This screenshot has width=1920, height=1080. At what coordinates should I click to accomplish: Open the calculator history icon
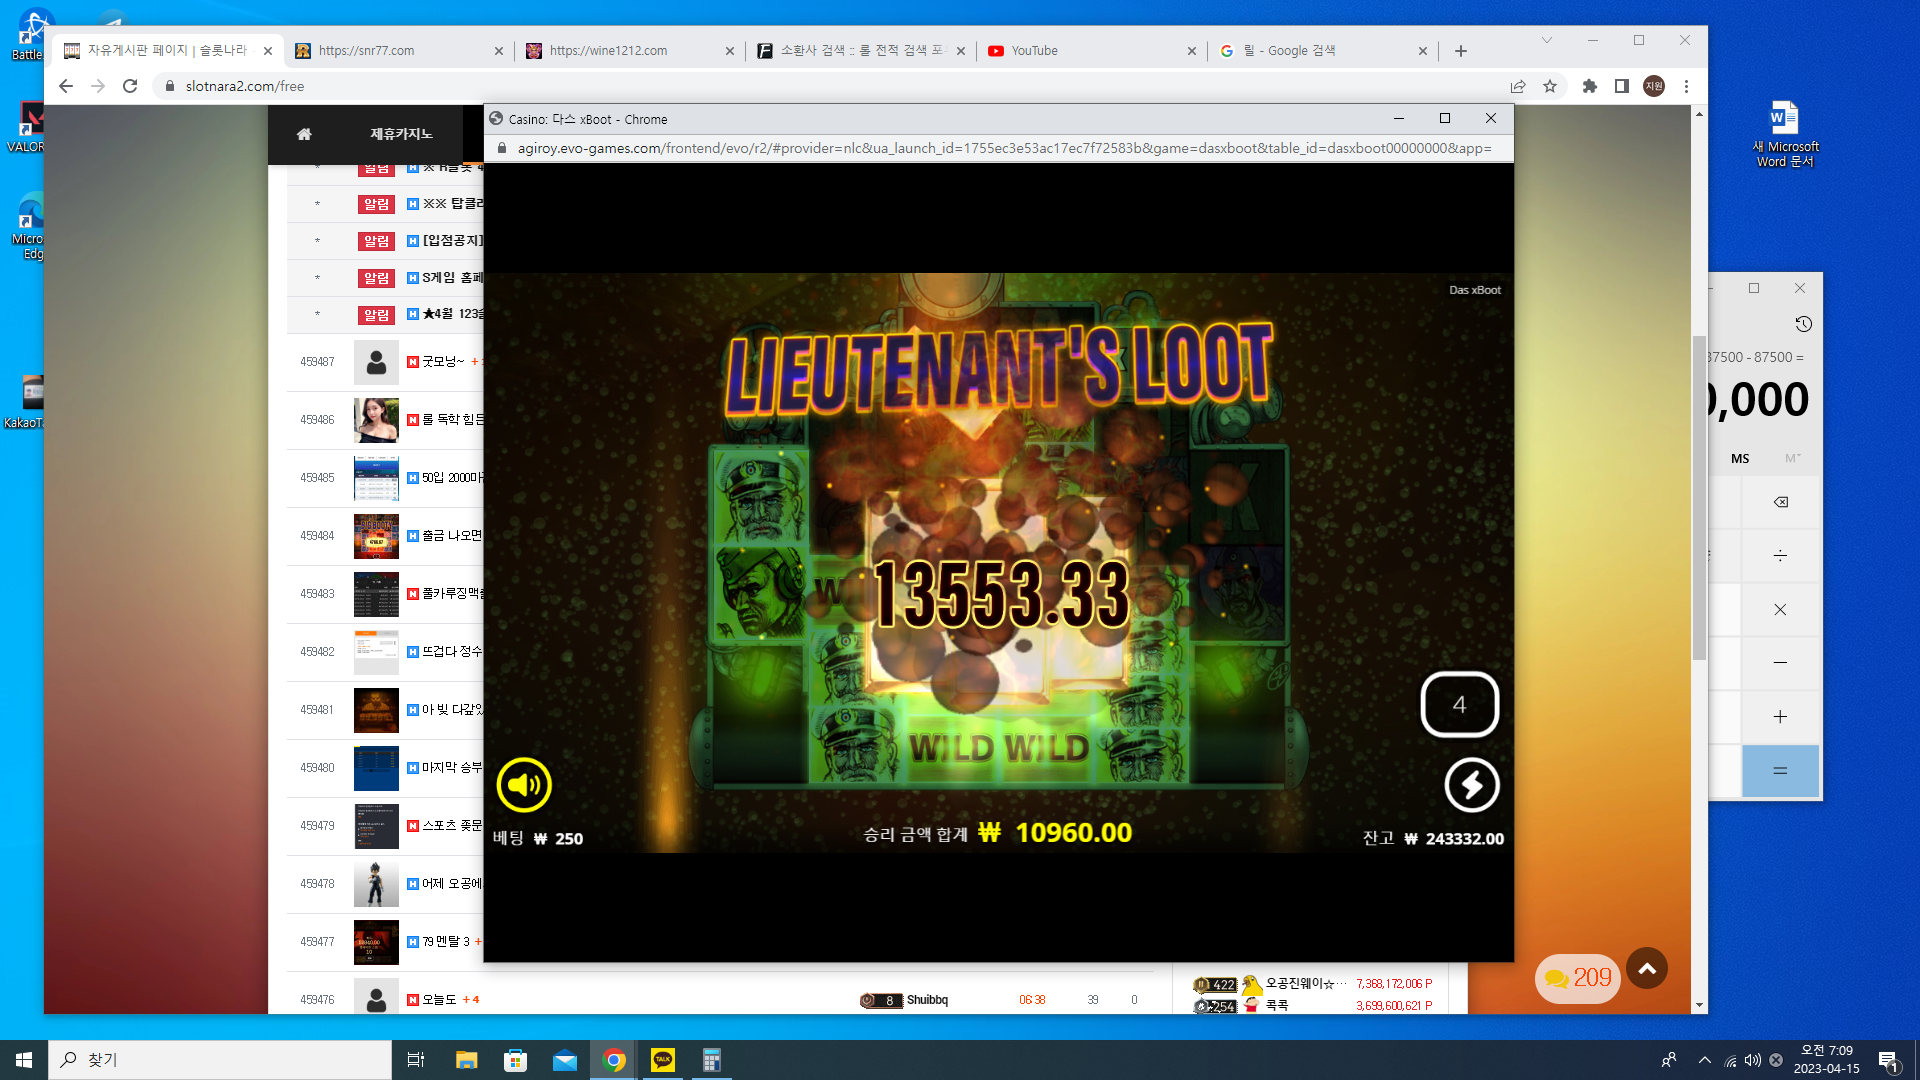pos(1803,324)
